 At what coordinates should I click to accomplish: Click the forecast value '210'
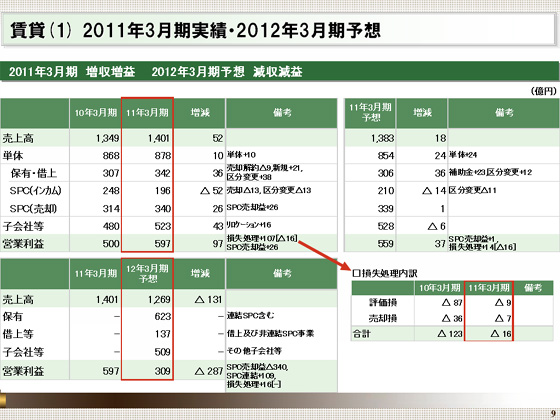(386, 191)
